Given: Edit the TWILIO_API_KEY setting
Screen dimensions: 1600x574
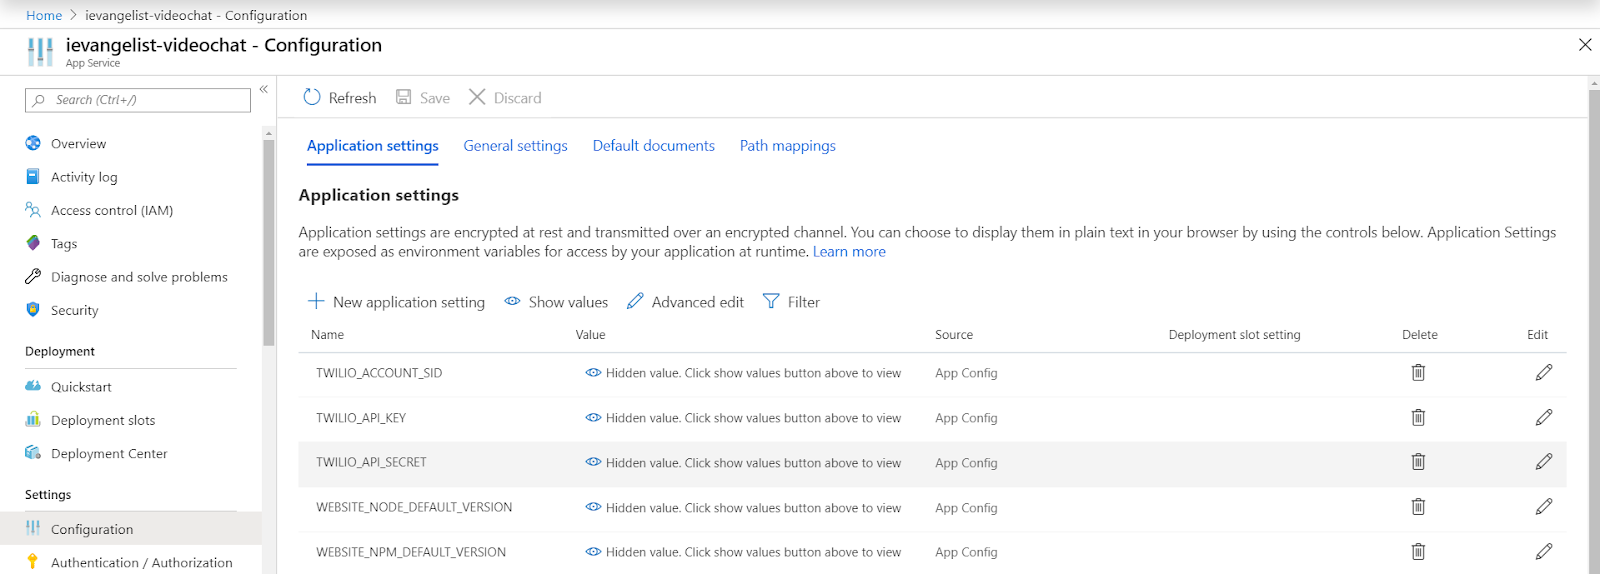Looking at the screenshot, I should tap(1544, 417).
